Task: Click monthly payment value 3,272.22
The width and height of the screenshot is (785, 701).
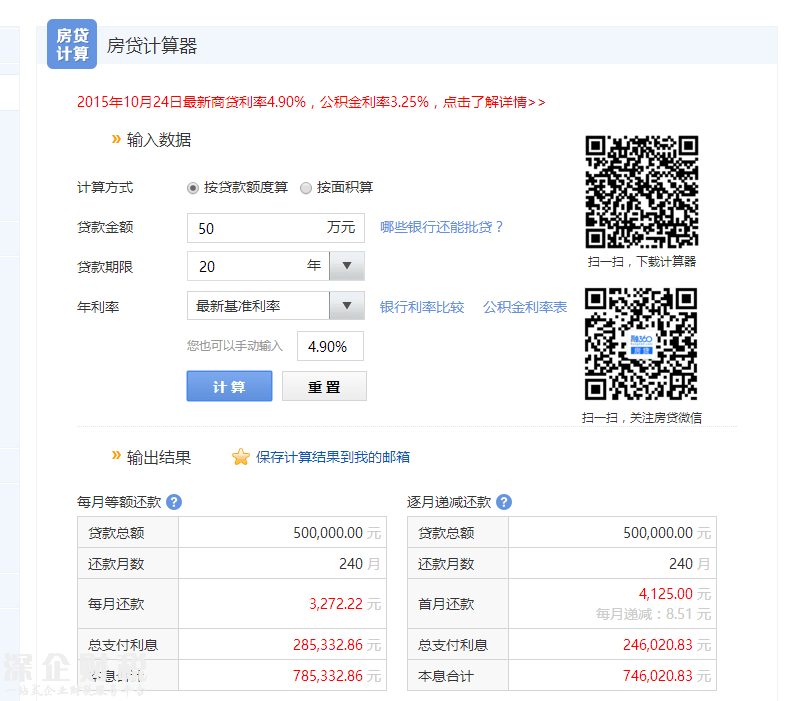Action: [x=336, y=604]
